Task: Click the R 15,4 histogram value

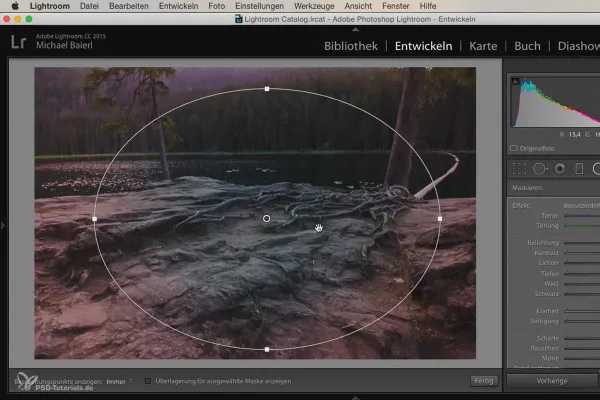Action: click(x=570, y=134)
